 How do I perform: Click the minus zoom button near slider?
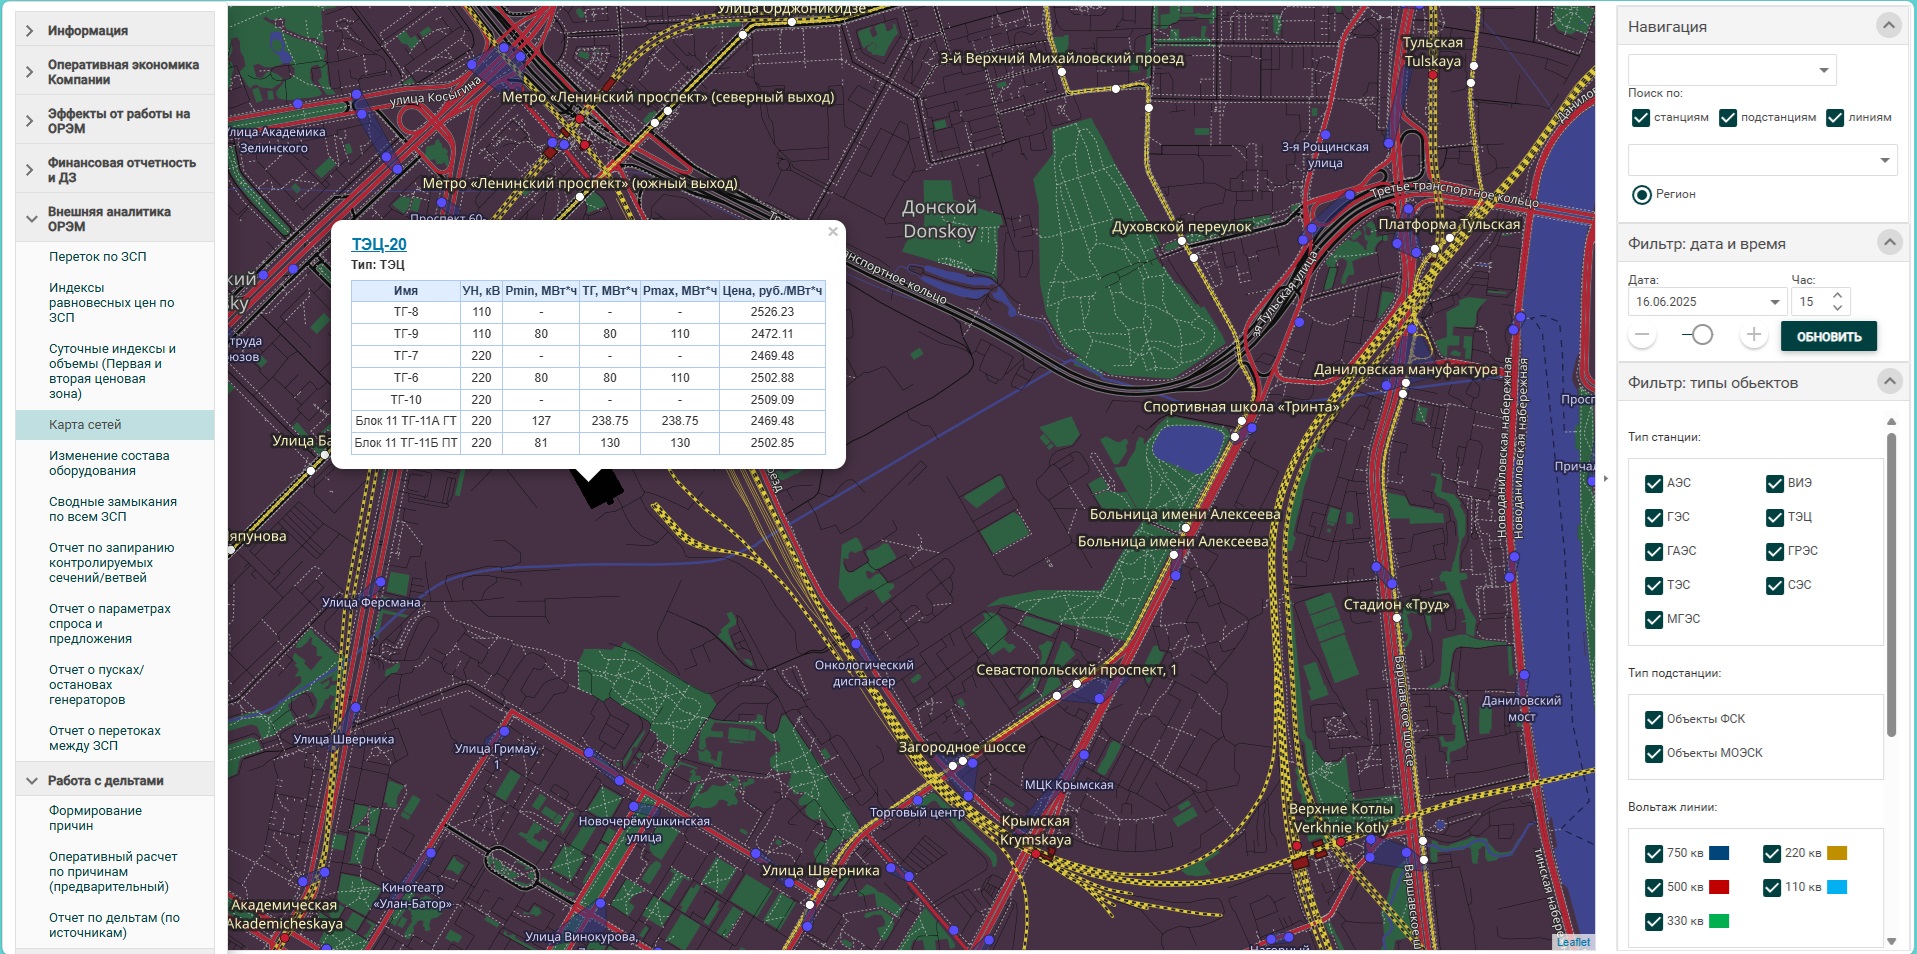pos(1642,336)
